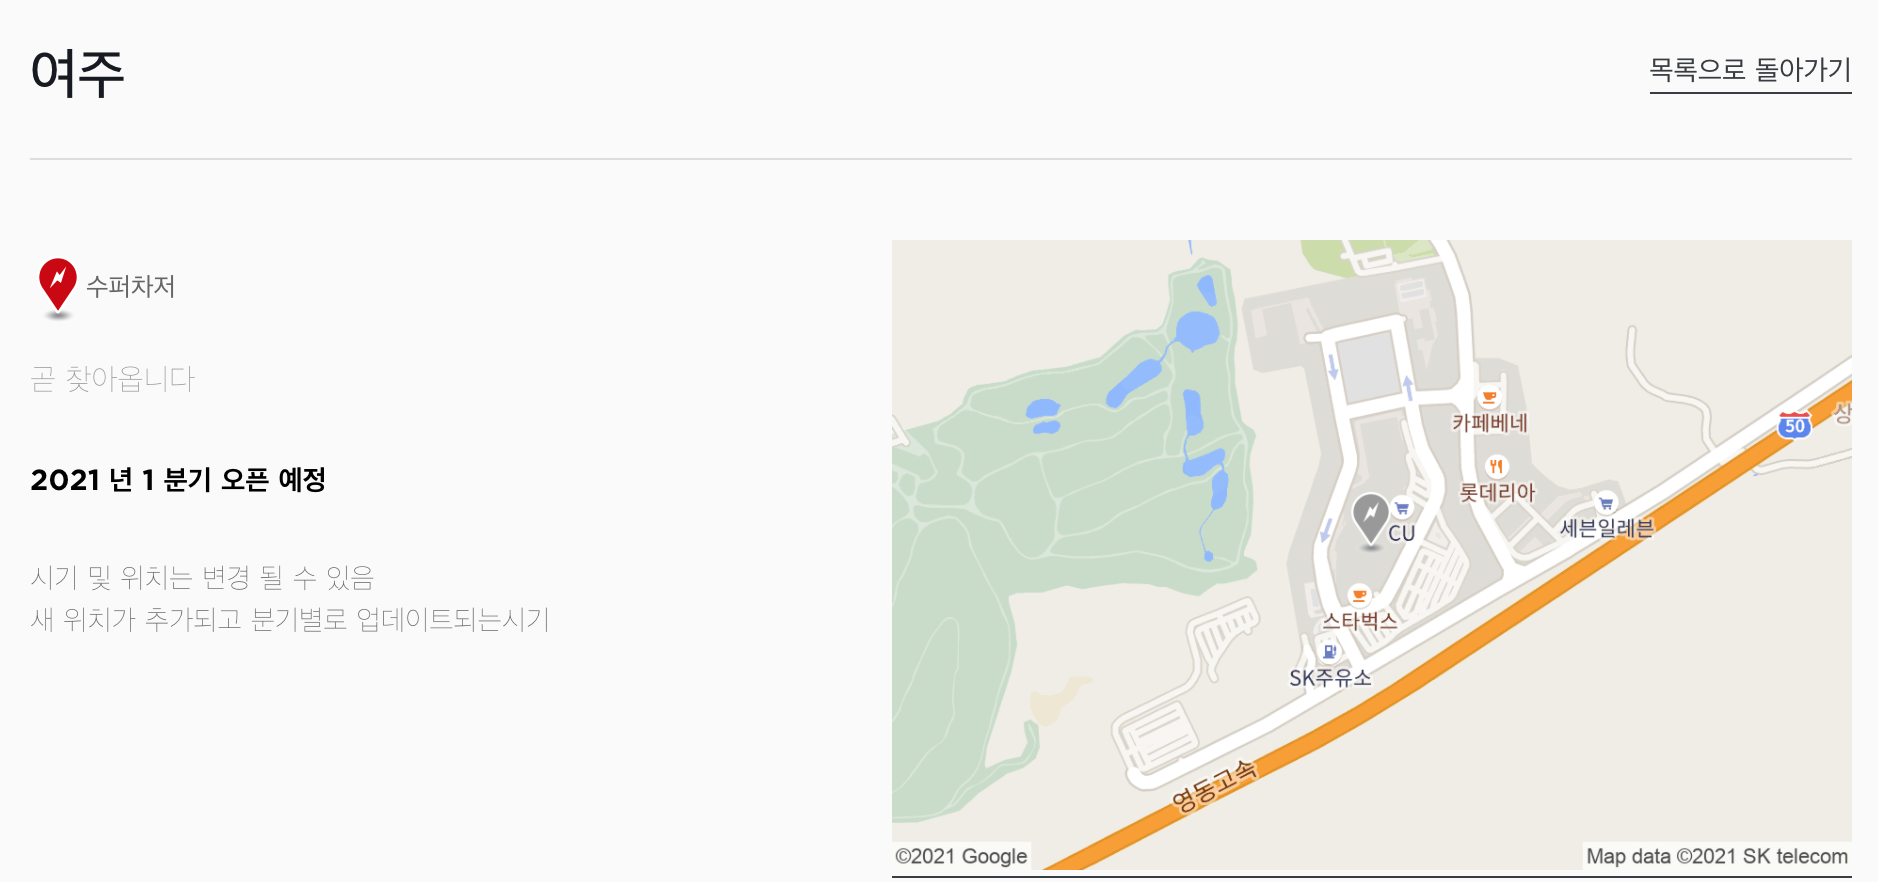Click Map data SK telecom attribution

[x=1716, y=856]
